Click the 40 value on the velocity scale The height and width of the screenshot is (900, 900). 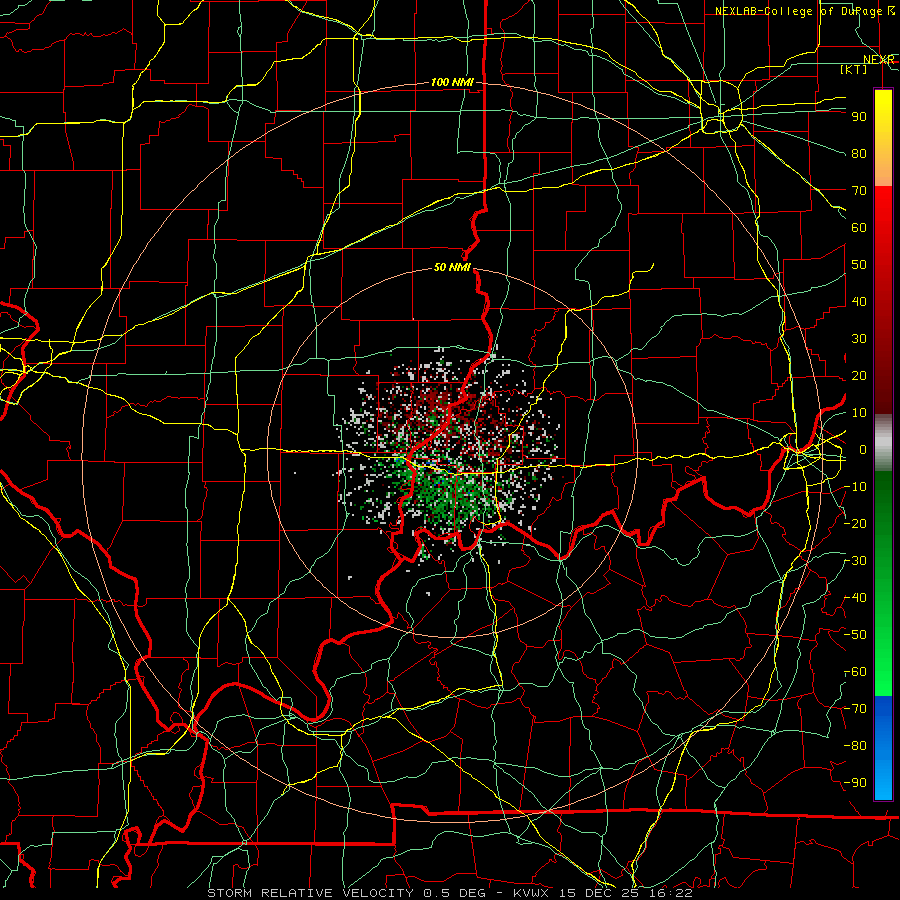859,302
